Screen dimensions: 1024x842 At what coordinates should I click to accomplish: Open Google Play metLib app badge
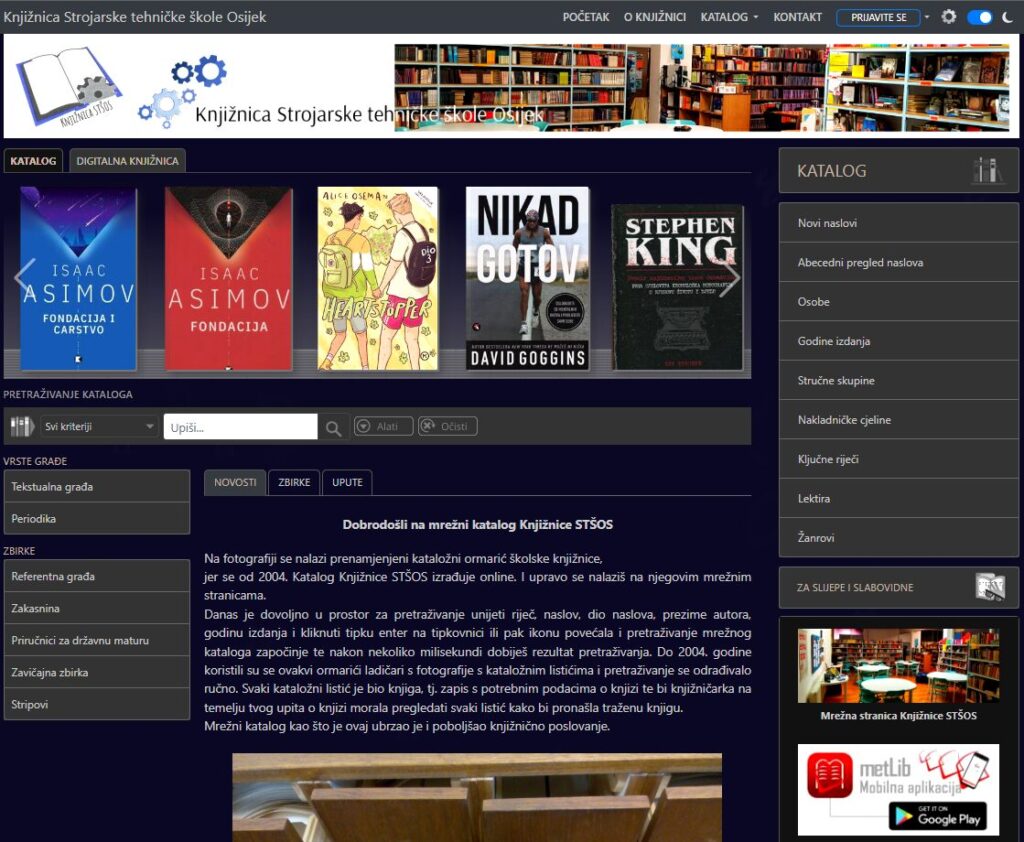coord(937,816)
